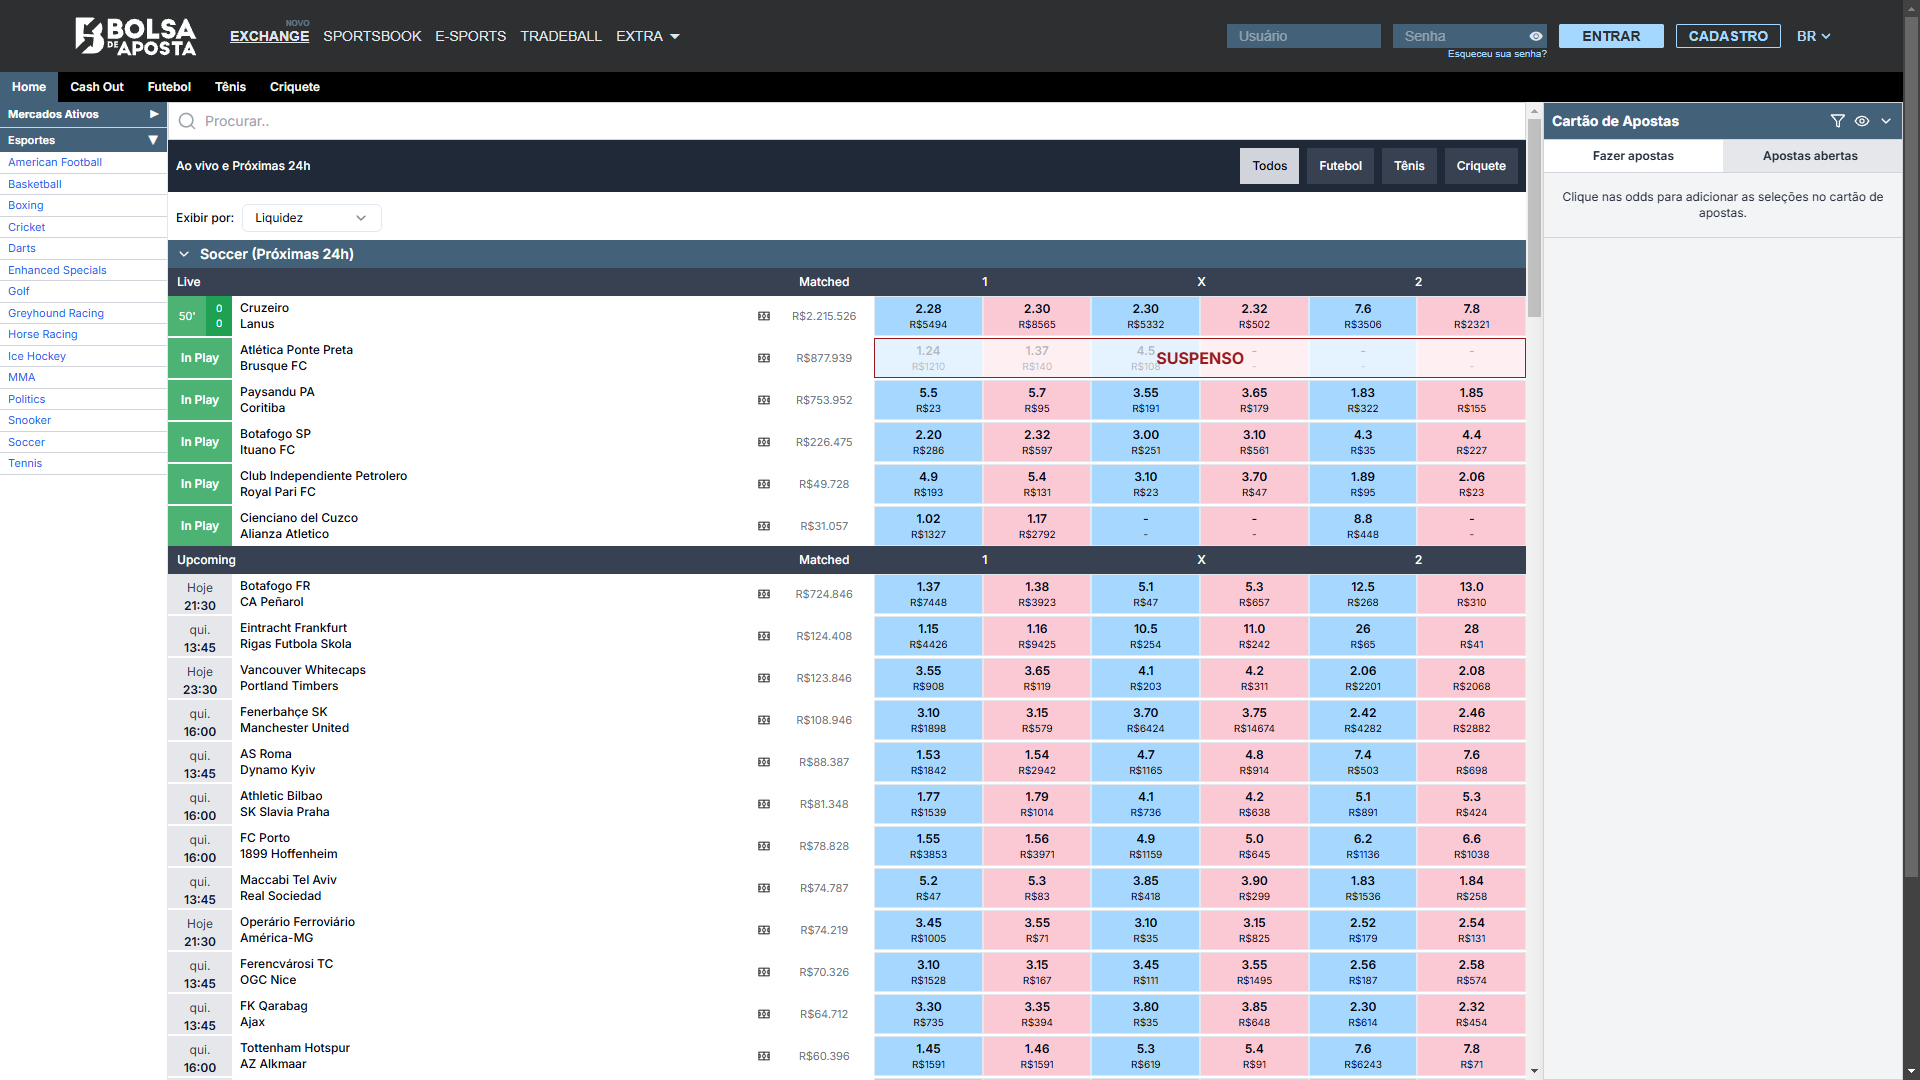Back Cruzeiro at 2.28 odds
The height and width of the screenshot is (1080, 1920).
coord(928,316)
